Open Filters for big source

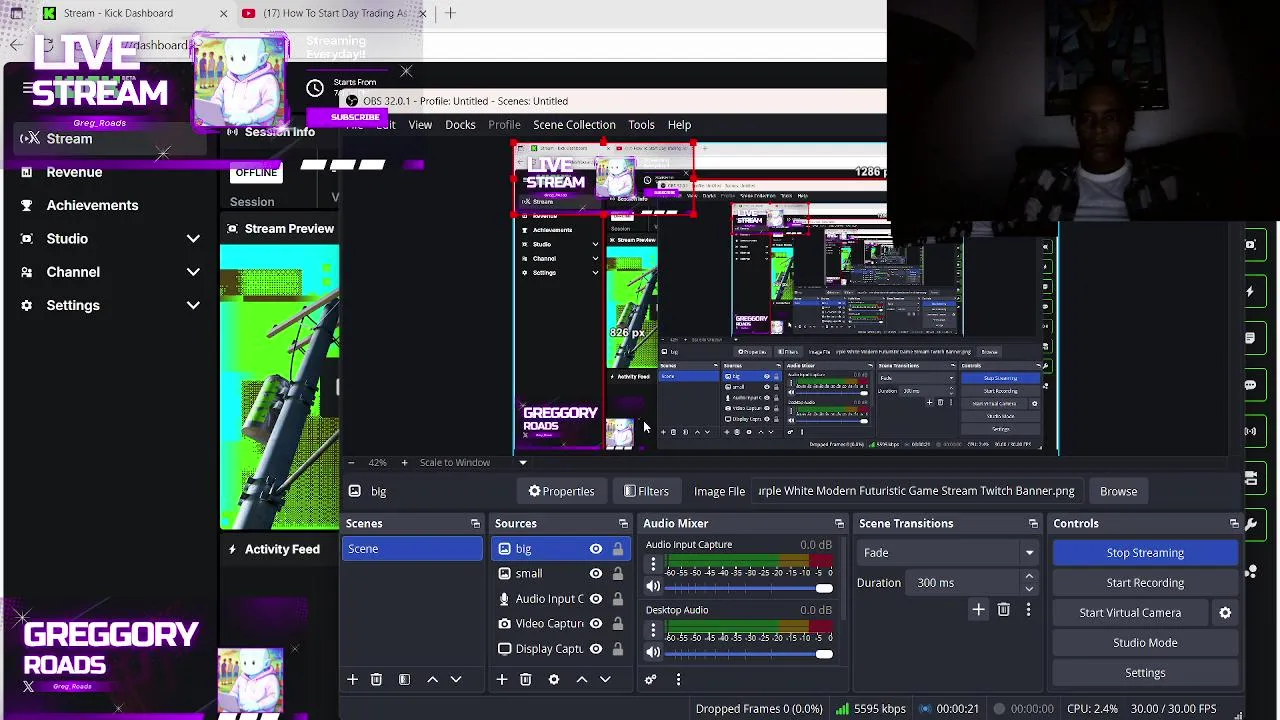[x=646, y=491]
